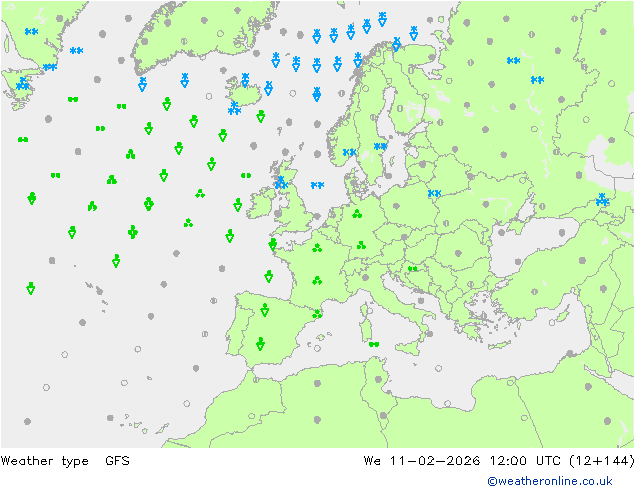Click the snow symbol over southern Norway
Screen dimensions: 634x490
(x=349, y=152)
